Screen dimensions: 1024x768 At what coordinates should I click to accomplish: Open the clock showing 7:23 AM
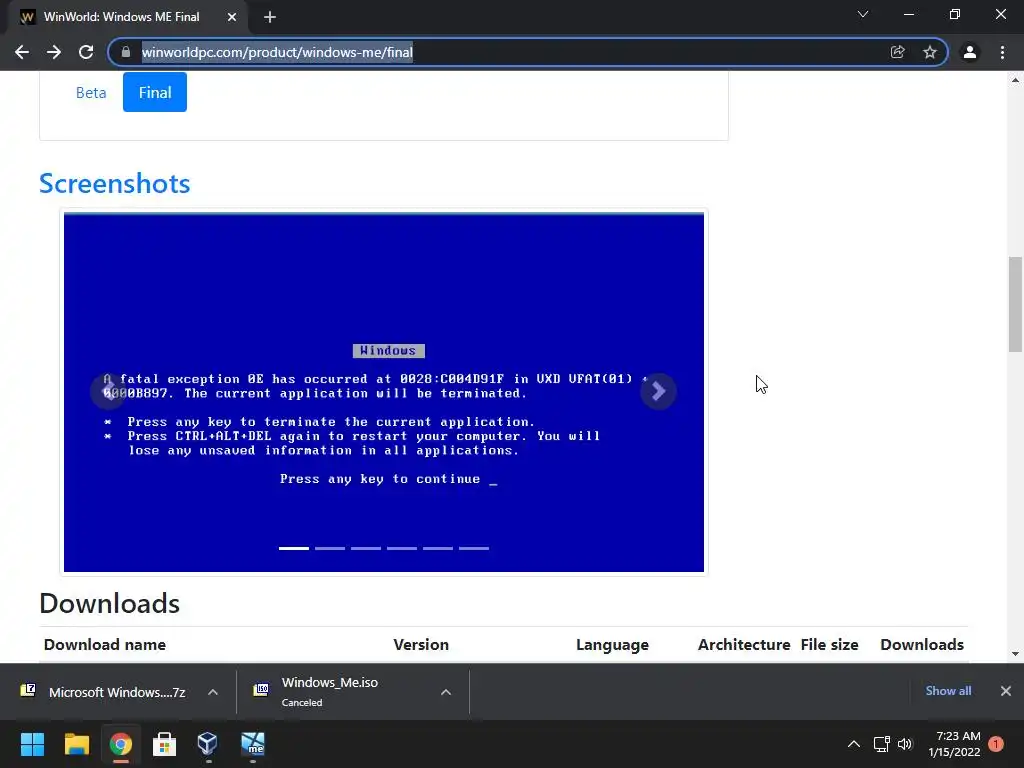click(954, 744)
